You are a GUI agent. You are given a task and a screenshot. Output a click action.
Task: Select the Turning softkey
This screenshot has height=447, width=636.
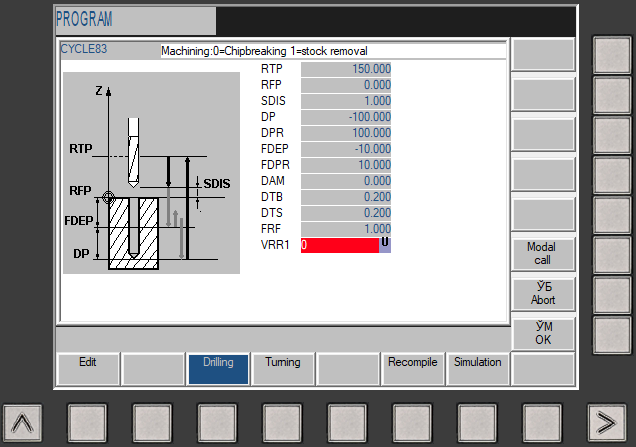click(x=283, y=369)
